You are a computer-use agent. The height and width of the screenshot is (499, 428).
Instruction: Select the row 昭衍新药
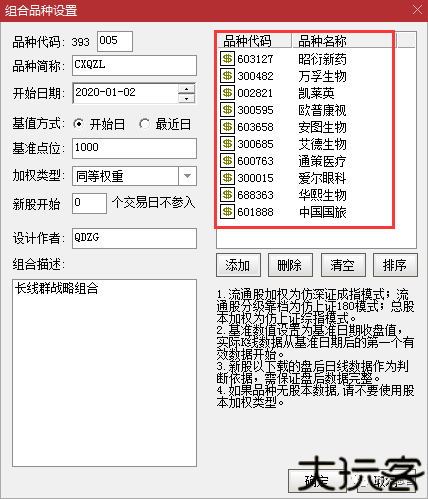pos(322,59)
